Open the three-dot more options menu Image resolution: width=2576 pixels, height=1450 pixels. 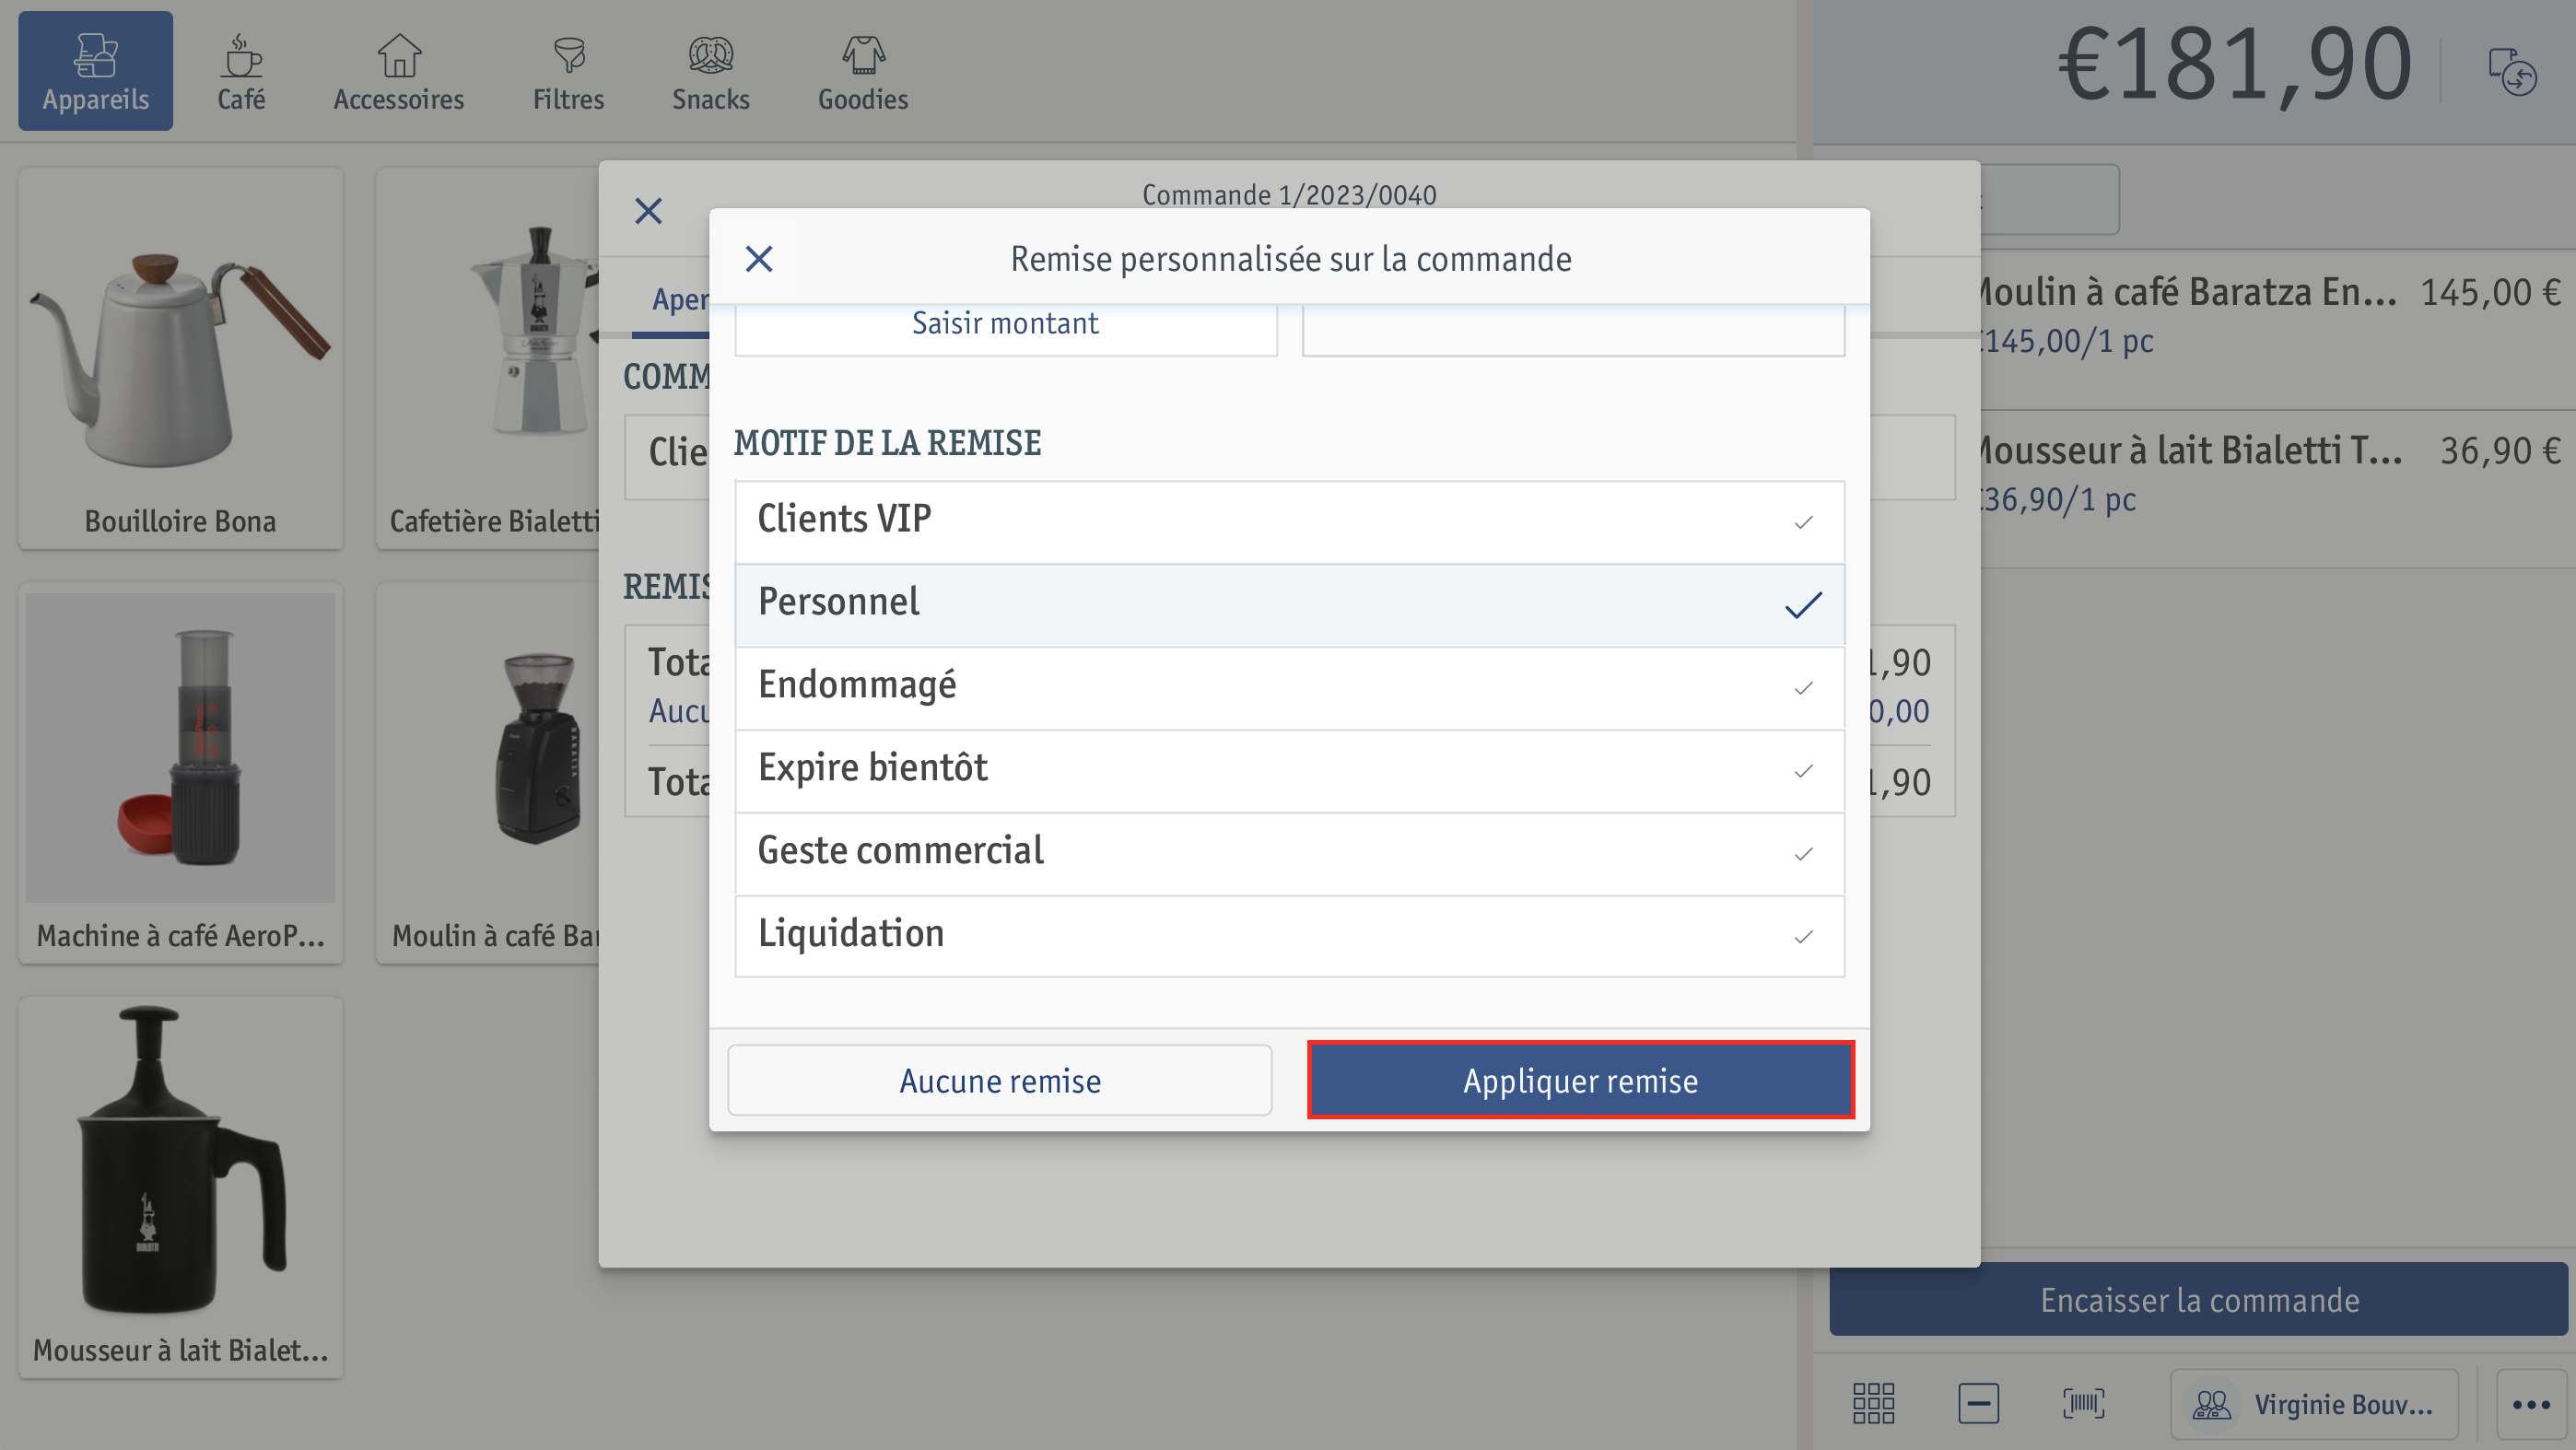click(2531, 1404)
